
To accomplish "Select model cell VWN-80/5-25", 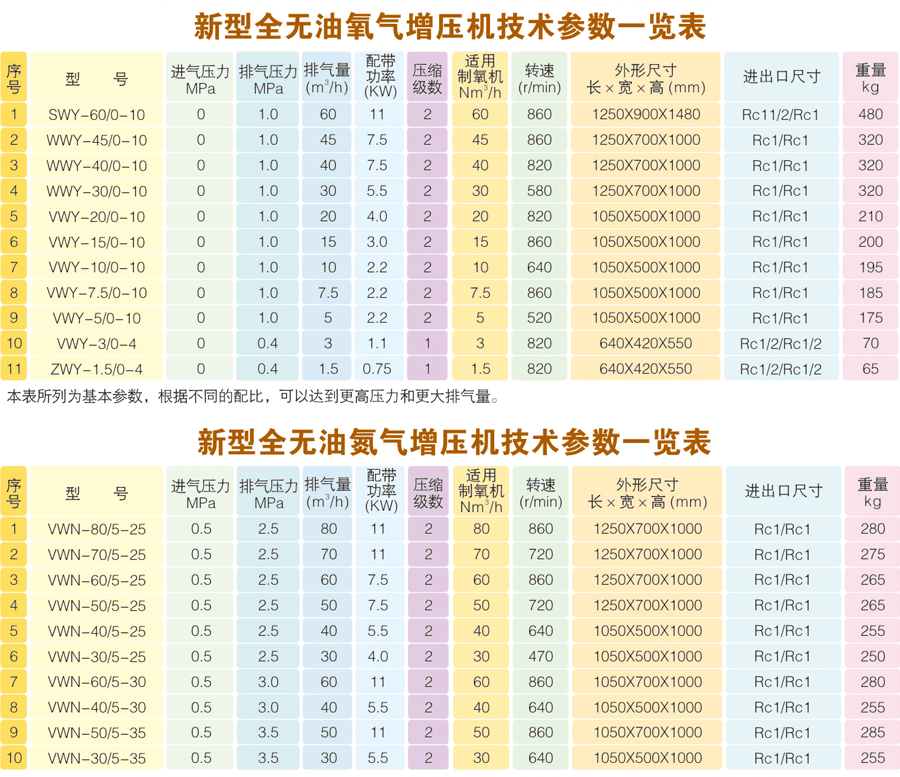I will tap(96, 529).
